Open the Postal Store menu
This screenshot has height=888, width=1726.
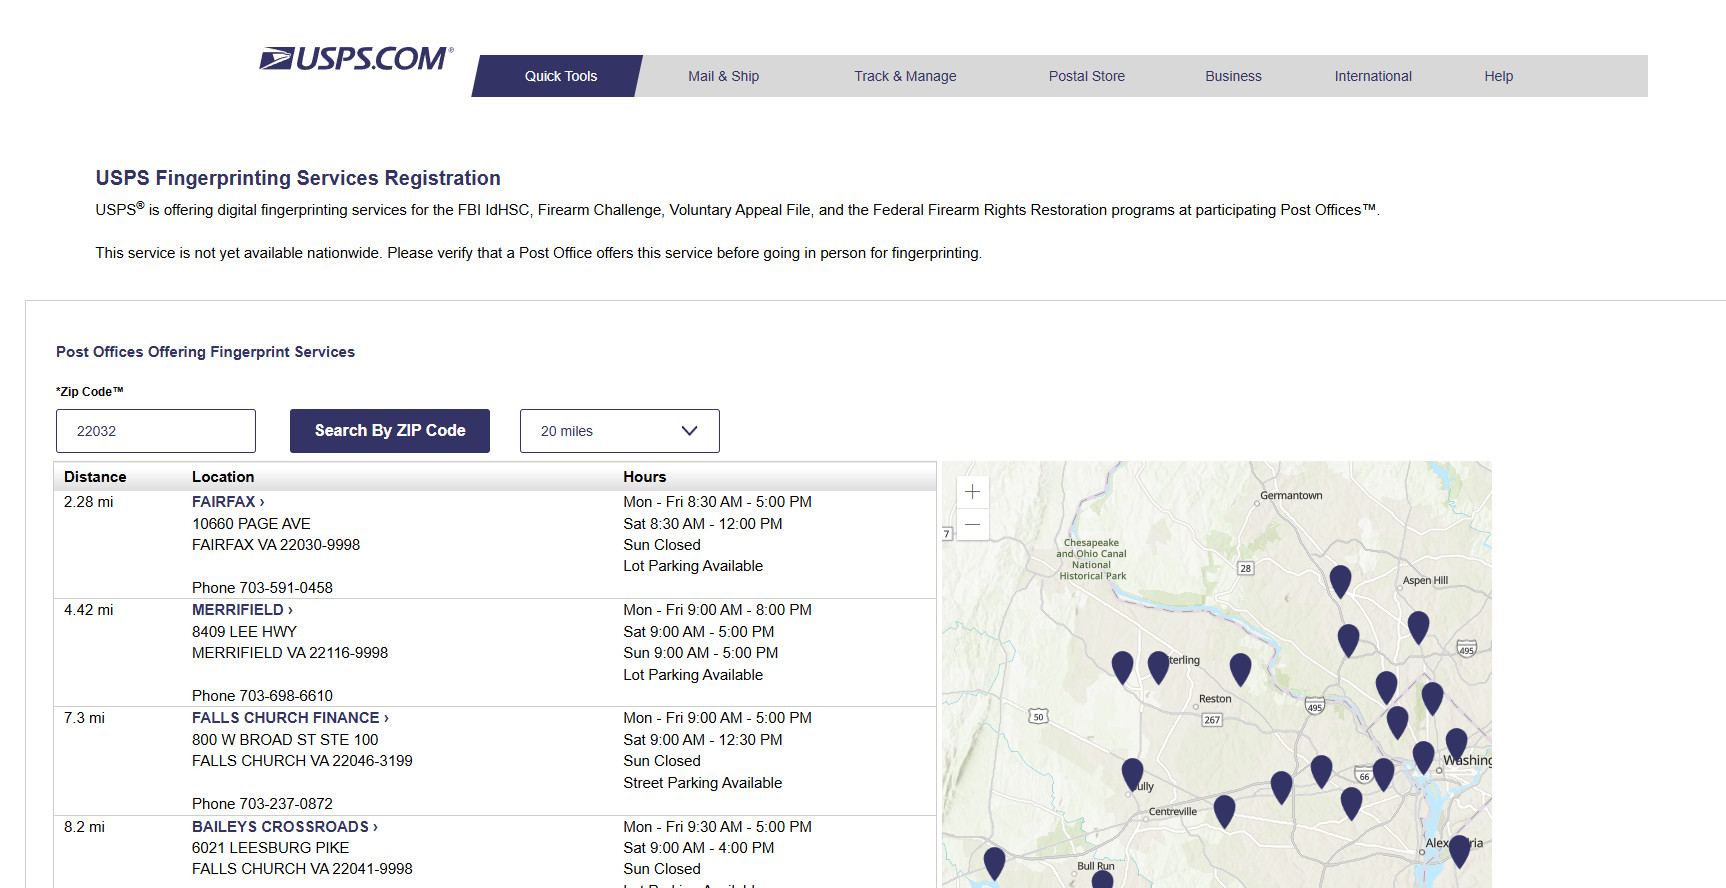pyautogui.click(x=1086, y=76)
